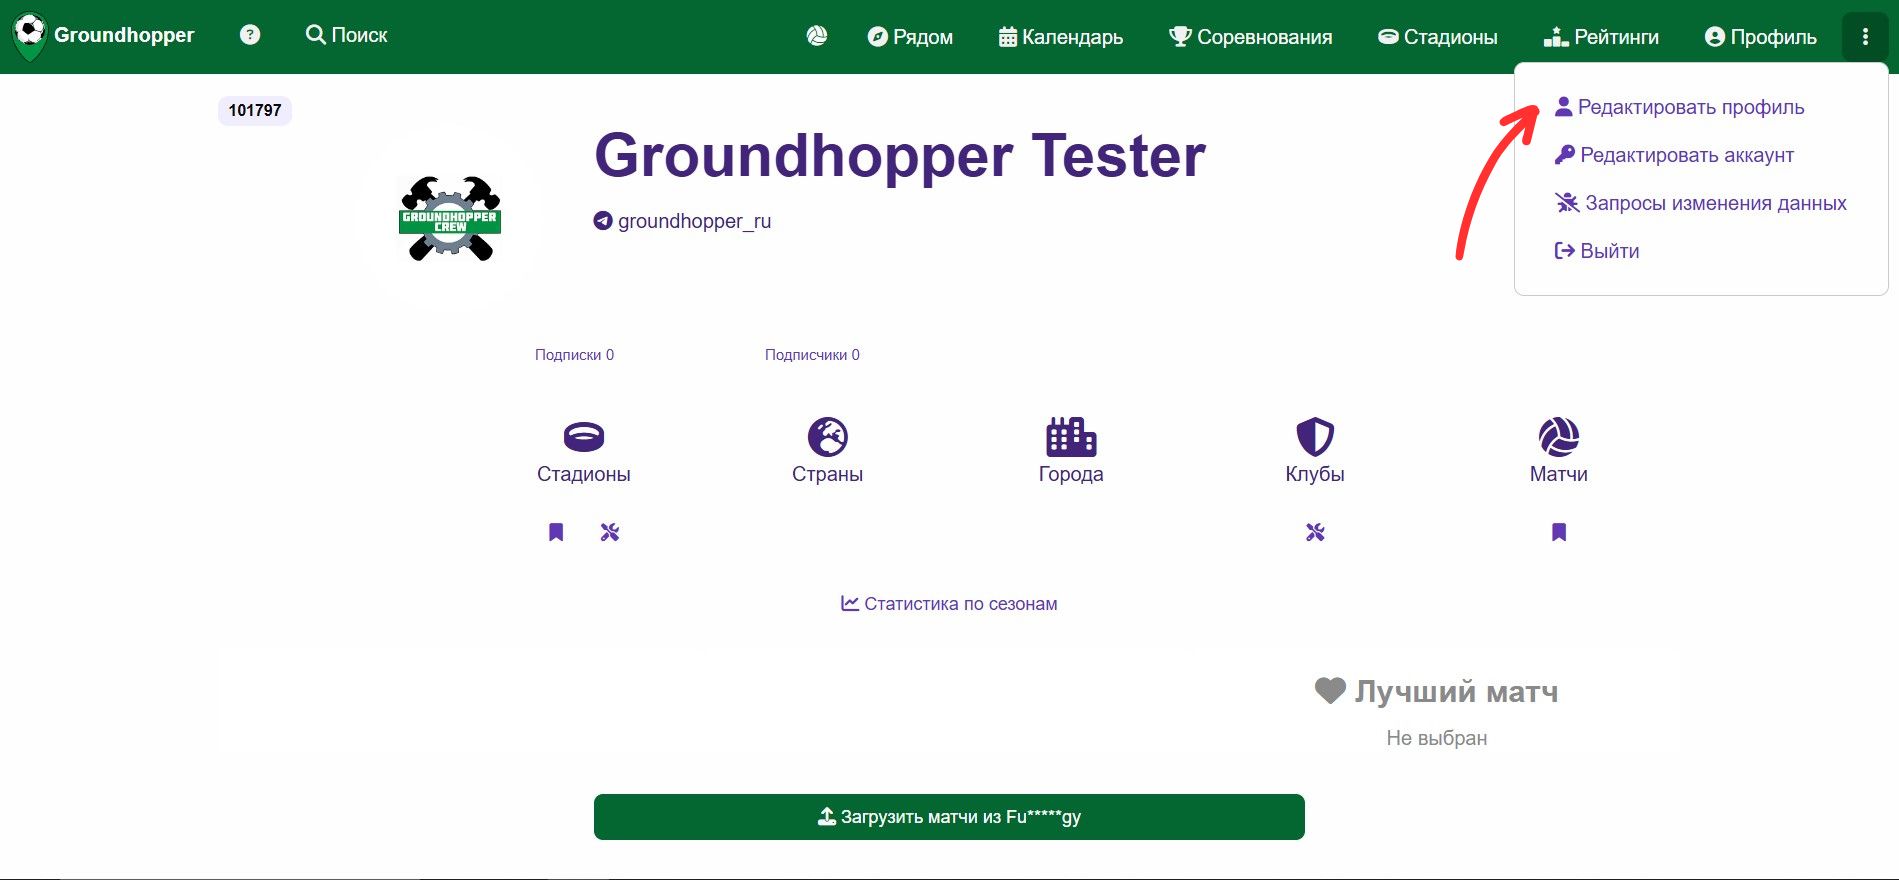1899x880 pixels.
Task: Select the Города city buildings icon
Action: [x=1071, y=437]
